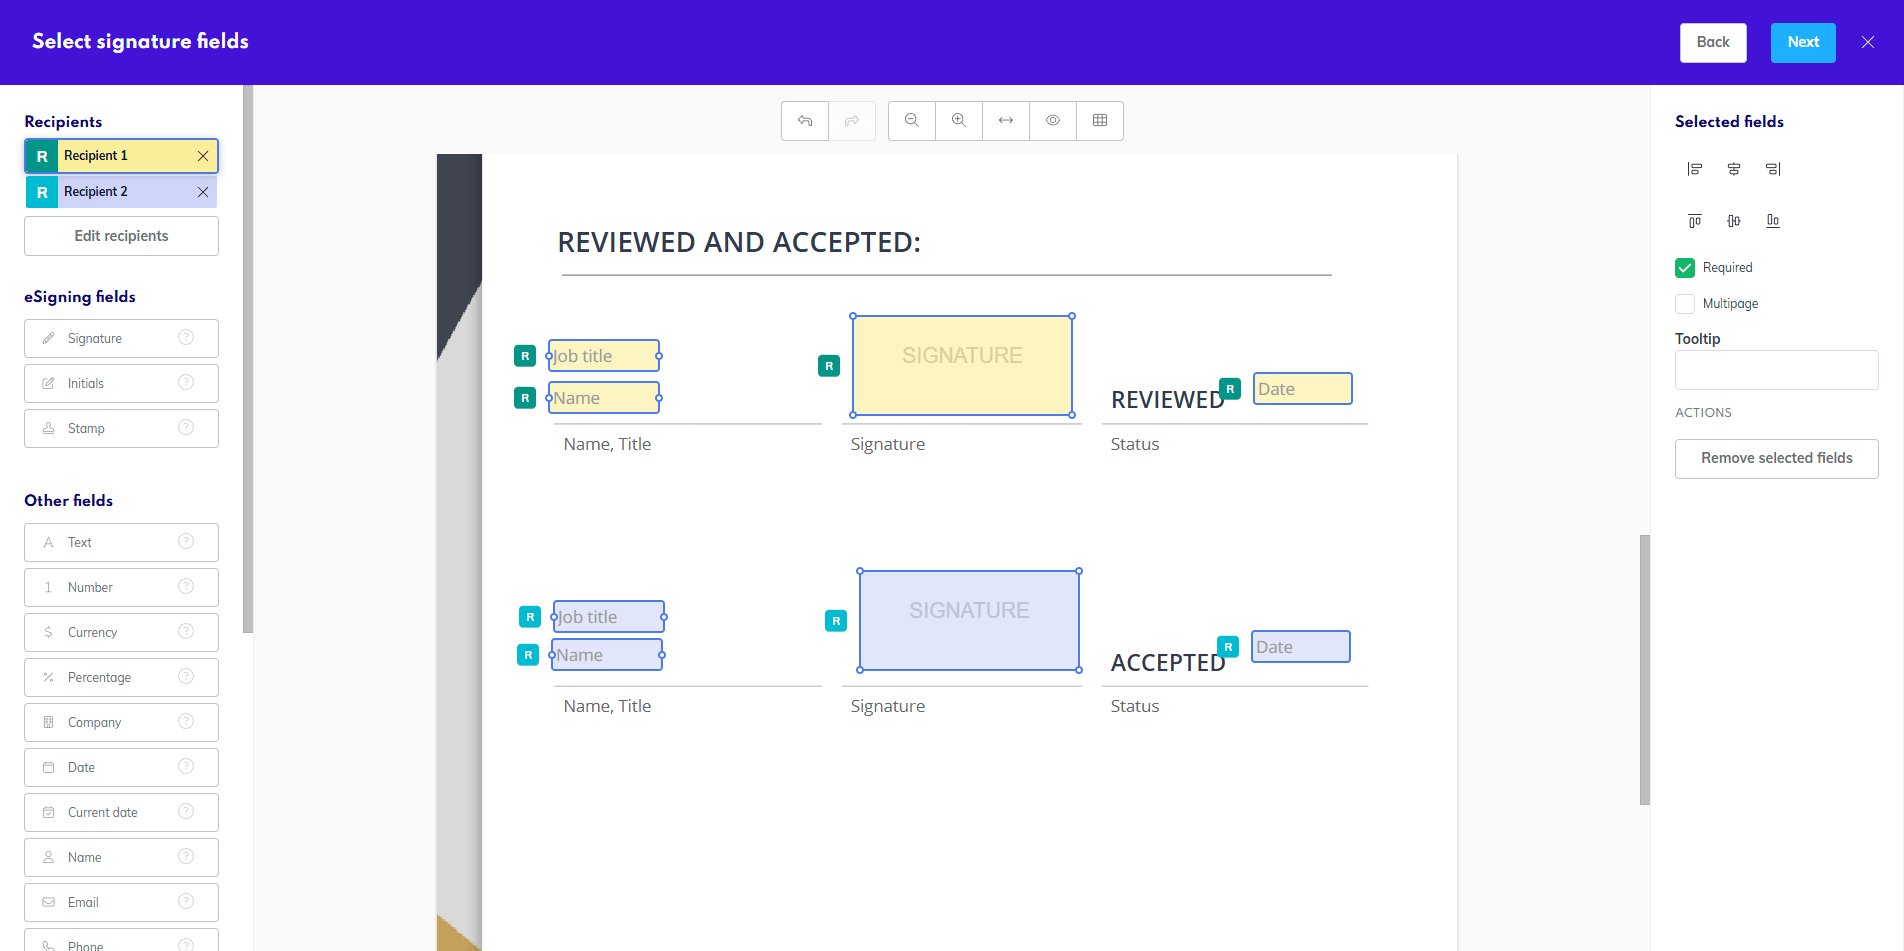Select the Zoom out magnifier icon

(x=911, y=120)
